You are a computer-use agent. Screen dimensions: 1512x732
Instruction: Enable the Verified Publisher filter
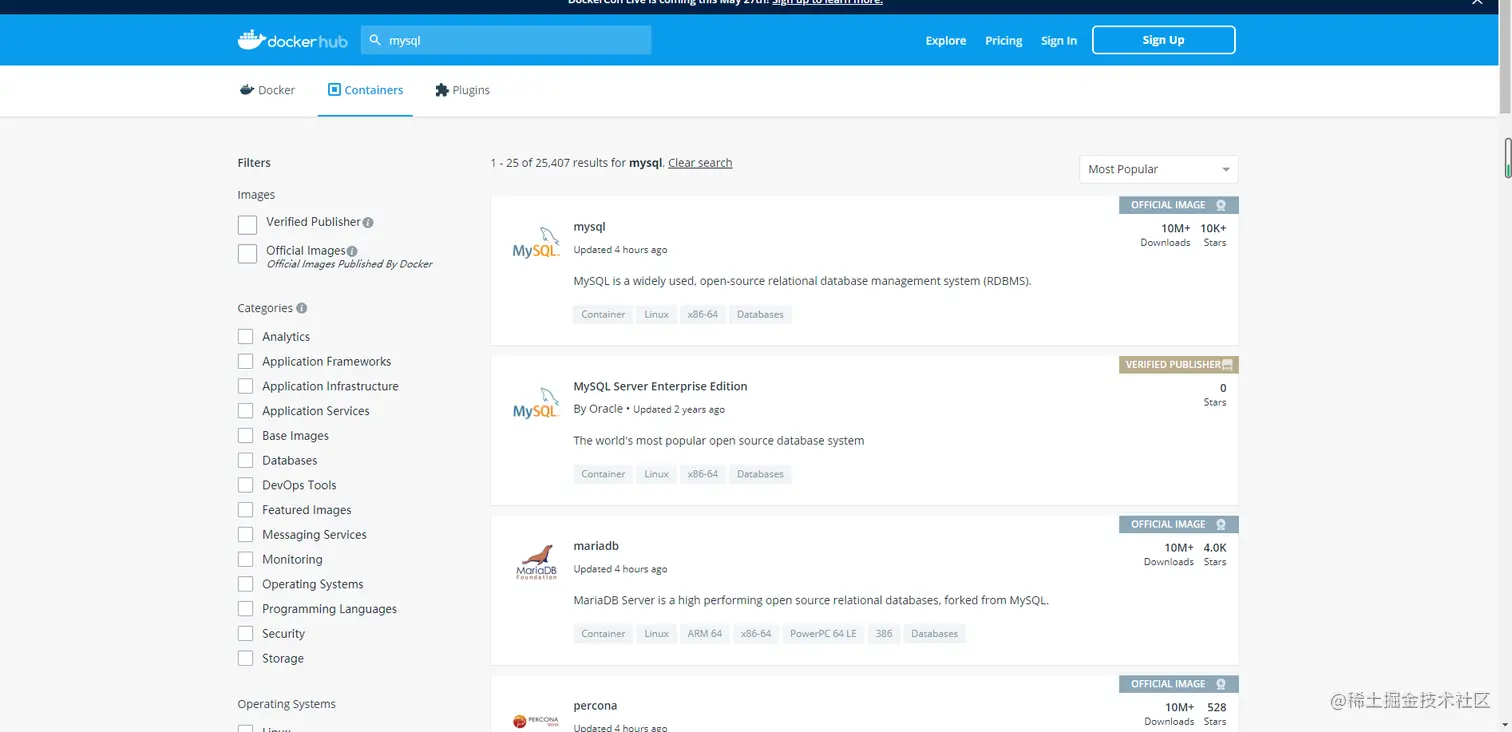click(x=248, y=224)
